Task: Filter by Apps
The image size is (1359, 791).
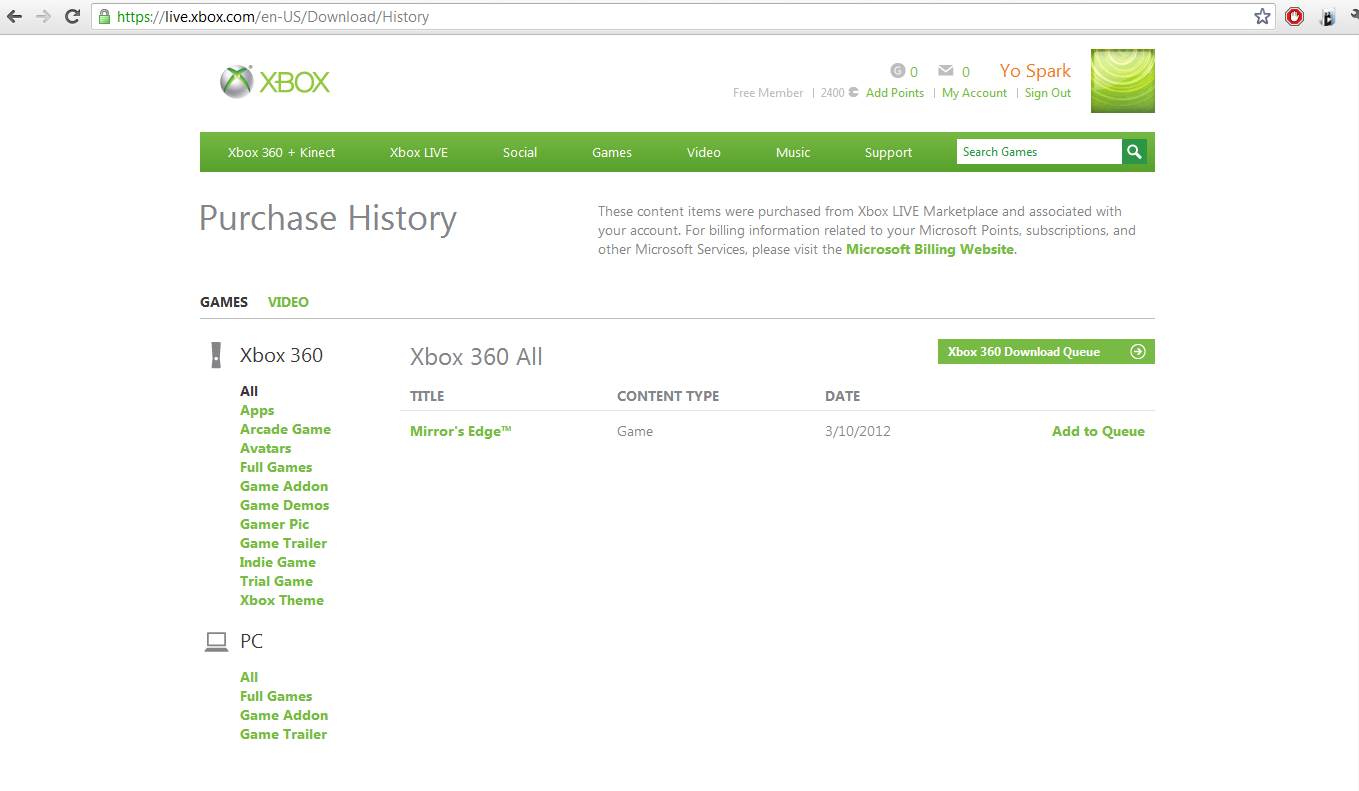Action: (257, 410)
